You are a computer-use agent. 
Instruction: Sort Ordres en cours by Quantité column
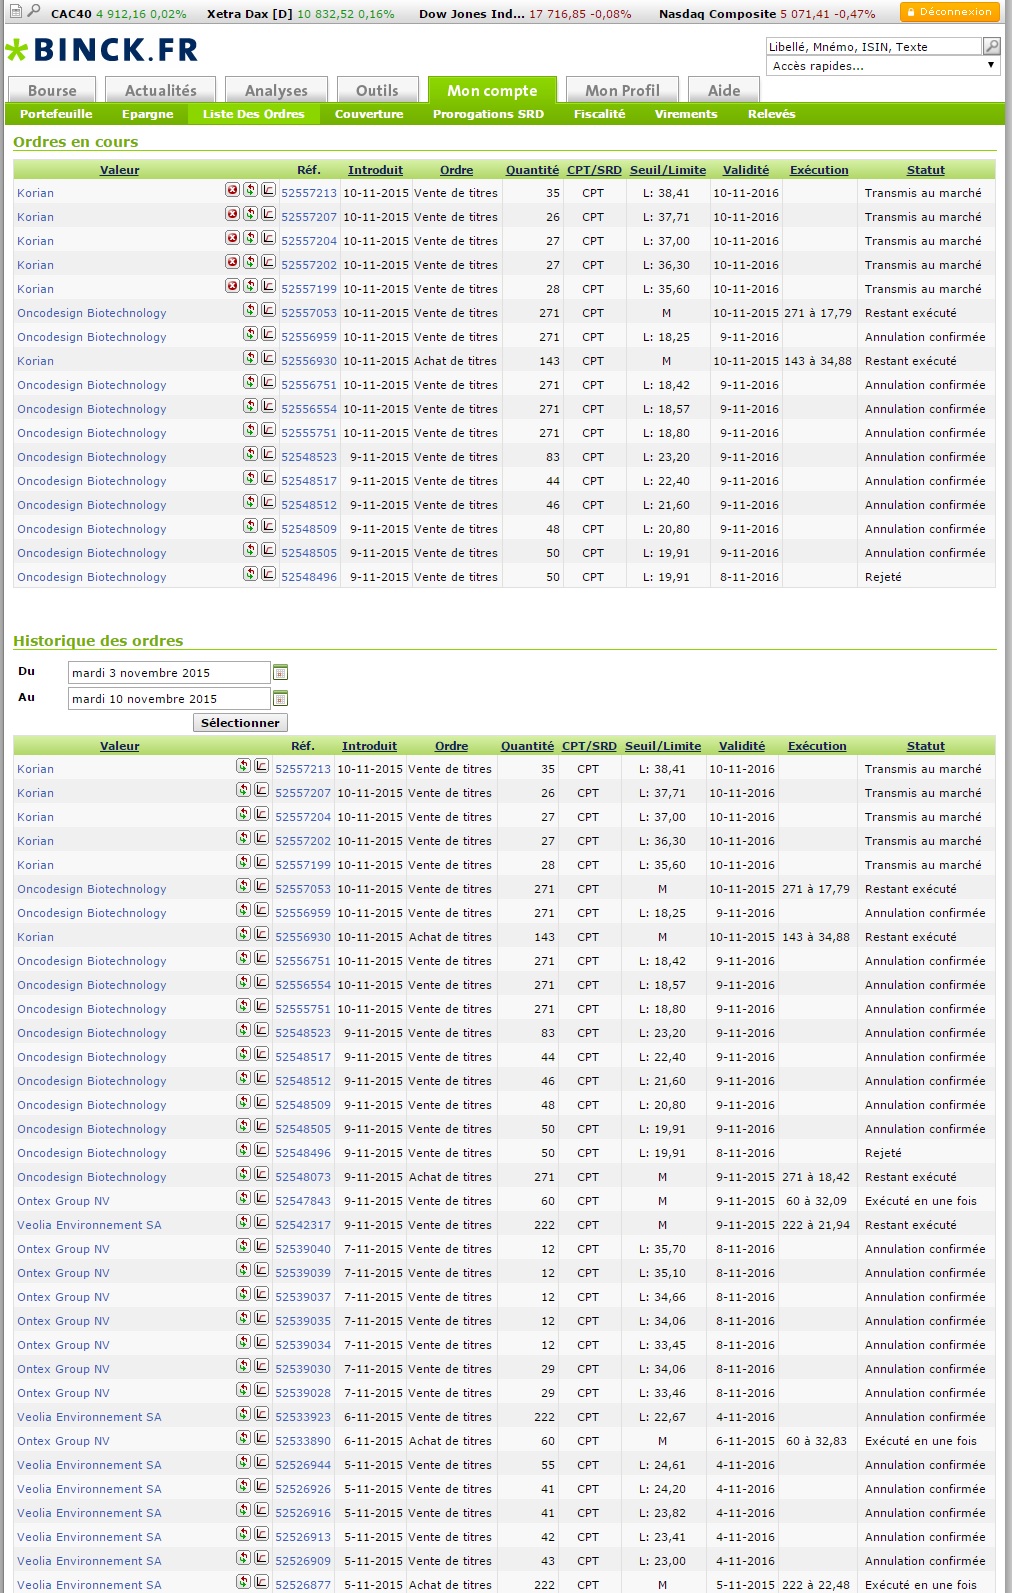[x=532, y=170]
